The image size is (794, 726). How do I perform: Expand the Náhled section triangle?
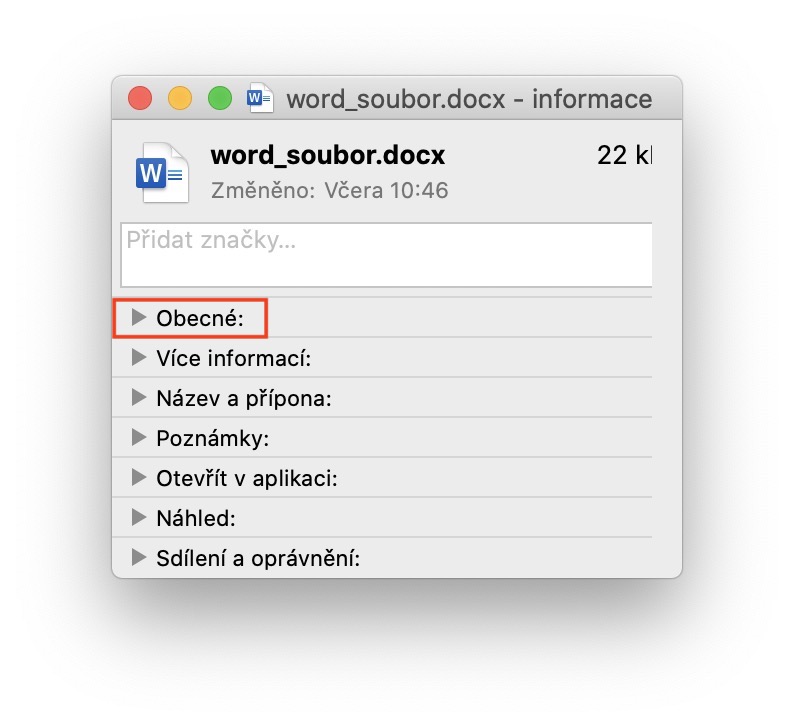[x=139, y=518]
